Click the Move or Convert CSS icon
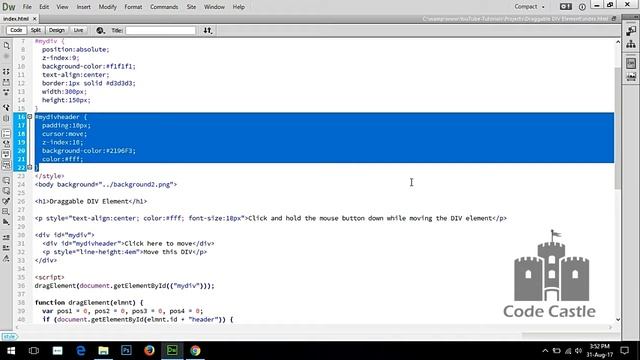 6,222
